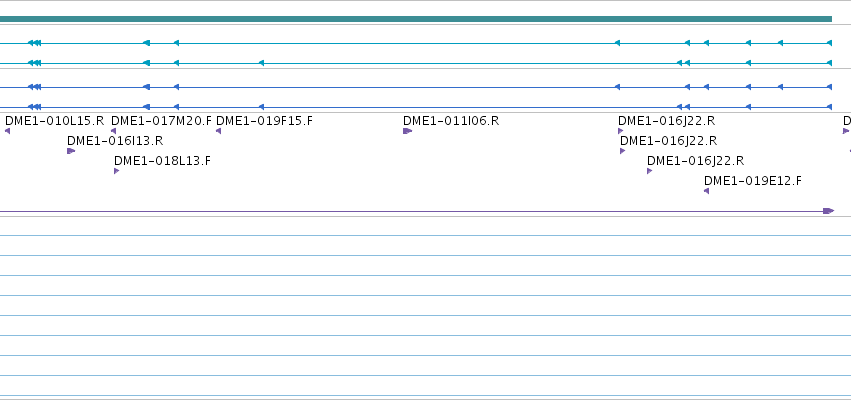Viewport: 851px width, 400px height.
Task: Select the thick teal bar feature at top
Action: (416, 19)
